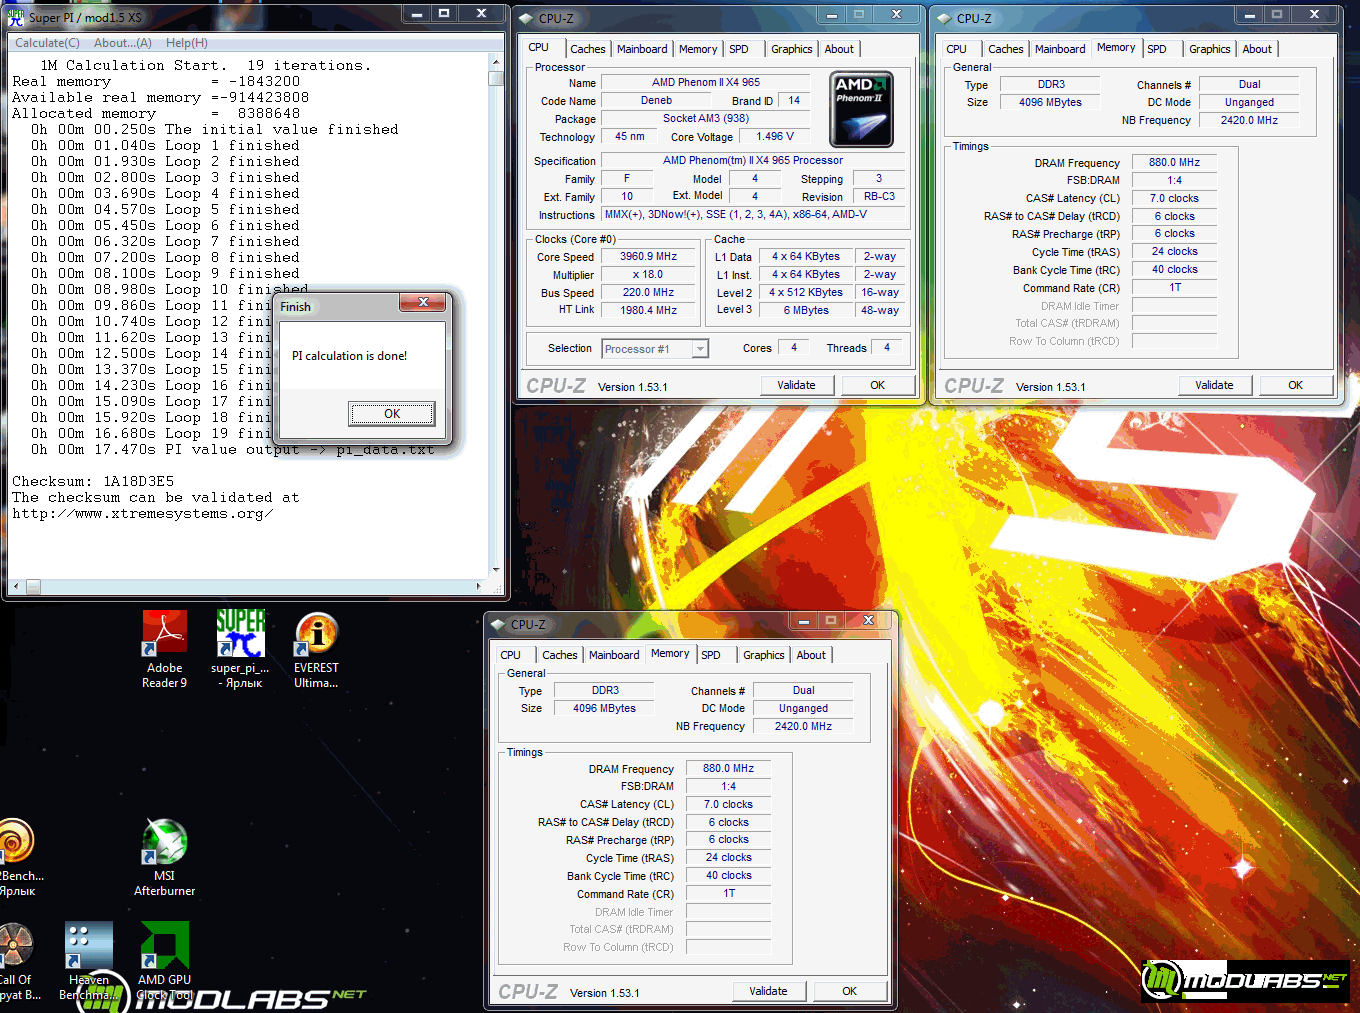The height and width of the screenshot is (1013, 1360).
Task: Click the top-right CPU-Z window title icon
Action: click(x=945, y=18)
